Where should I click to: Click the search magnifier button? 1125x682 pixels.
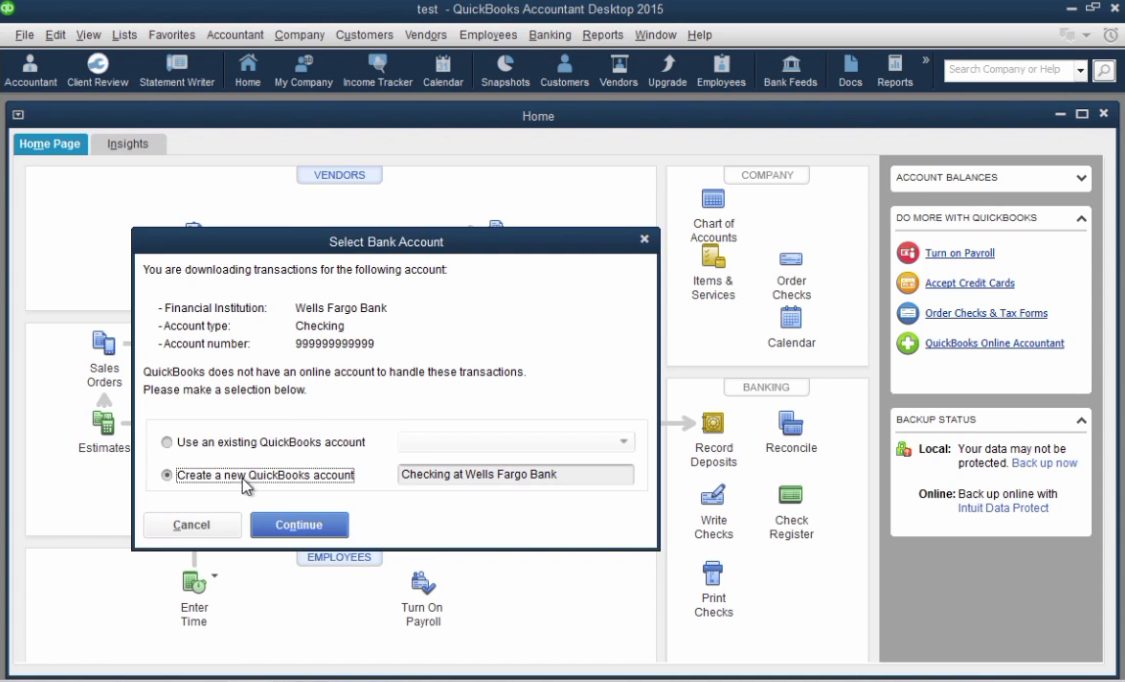[1103, 70]
